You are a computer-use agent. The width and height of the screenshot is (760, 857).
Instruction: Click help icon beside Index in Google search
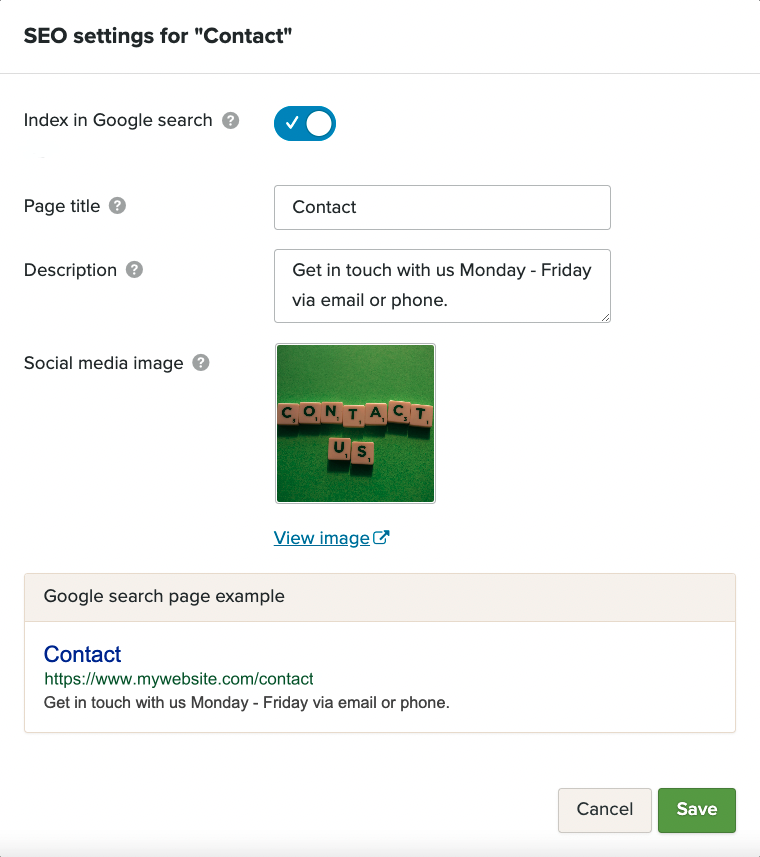click(231, 121)
